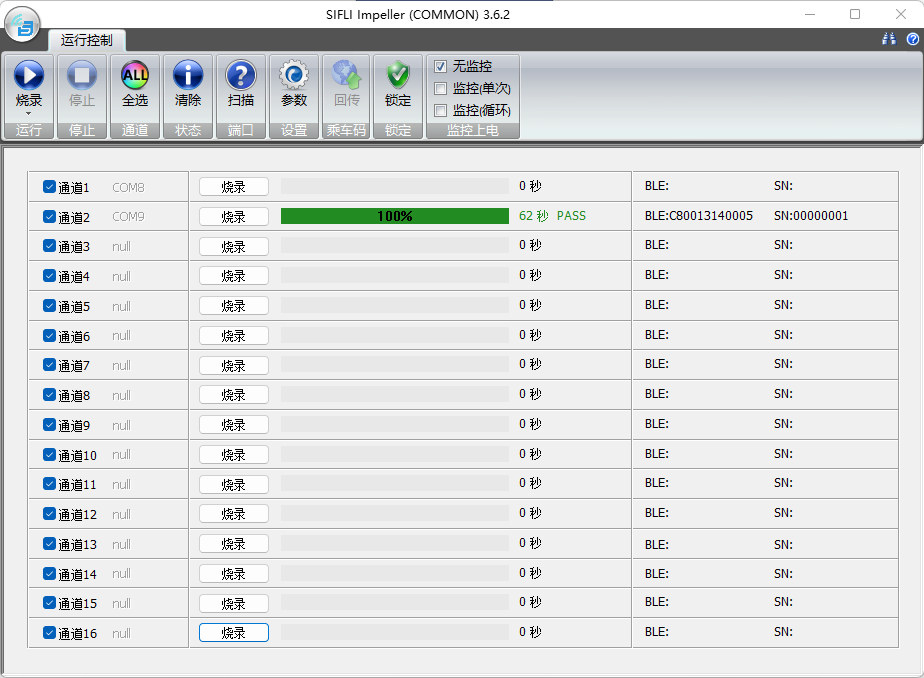Uncheck the 通道1 channel checkbox
924x678 pixels.
coord(49,187)
